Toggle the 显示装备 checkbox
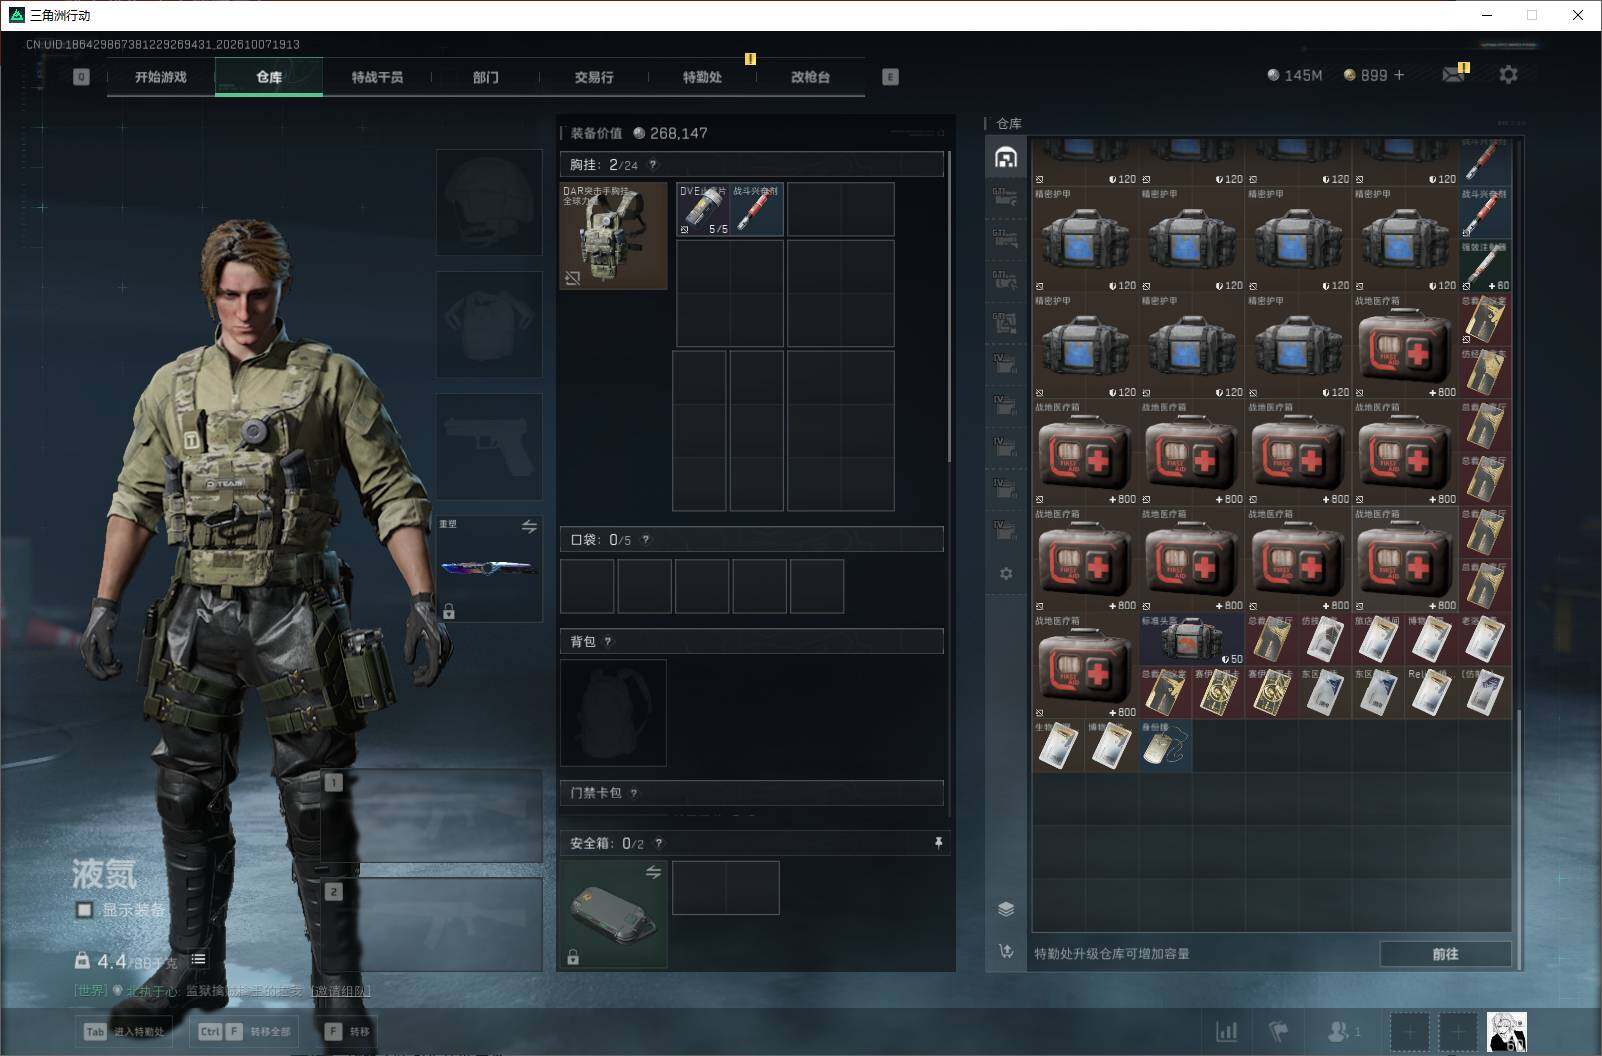1602x1056 pixels. (x=85, y=910)
